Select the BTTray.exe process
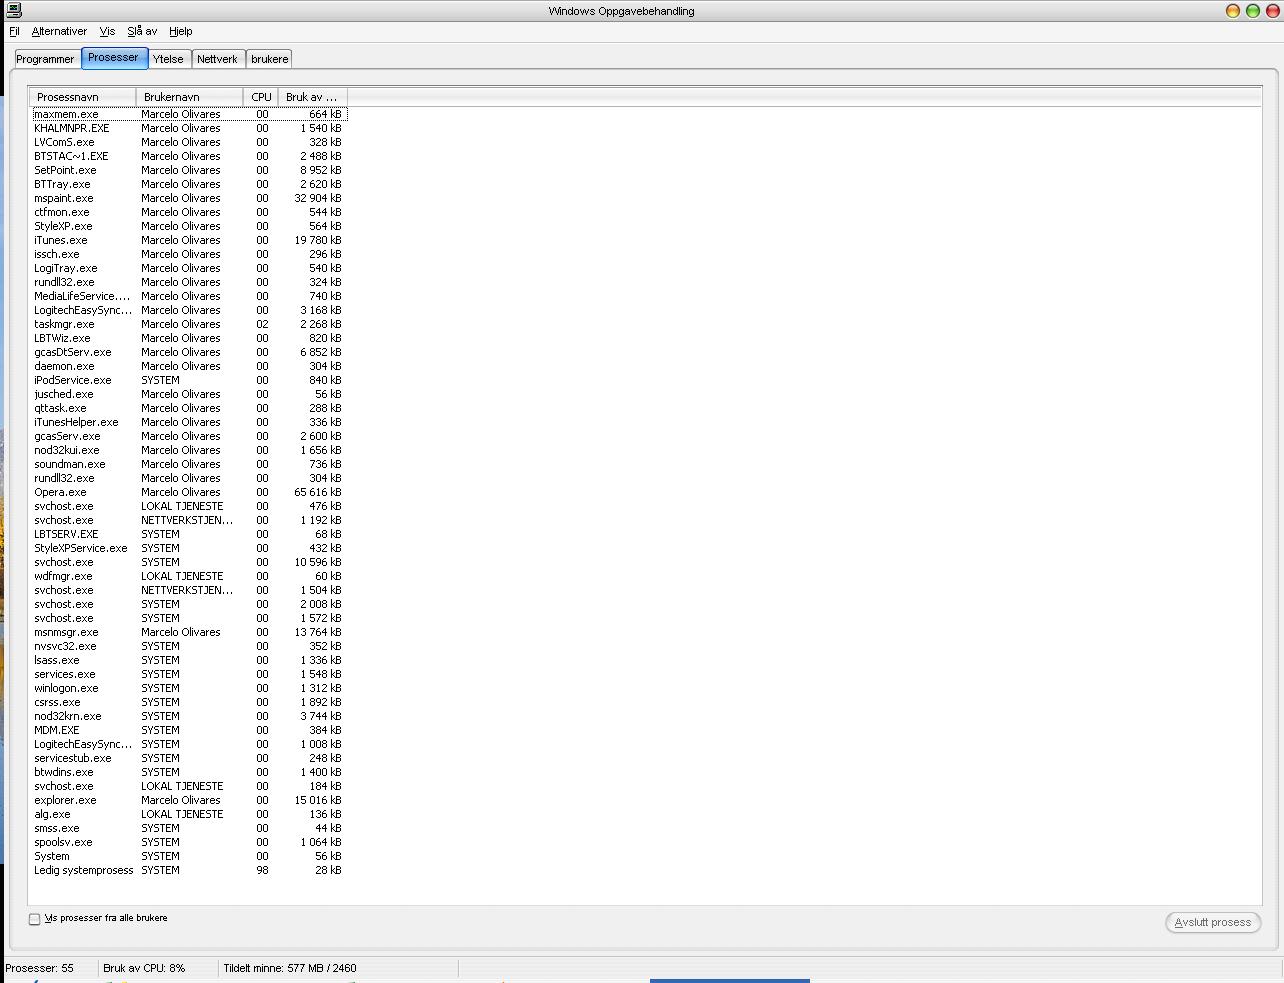Screen dimensions: 1284x983 coord(189,184)
